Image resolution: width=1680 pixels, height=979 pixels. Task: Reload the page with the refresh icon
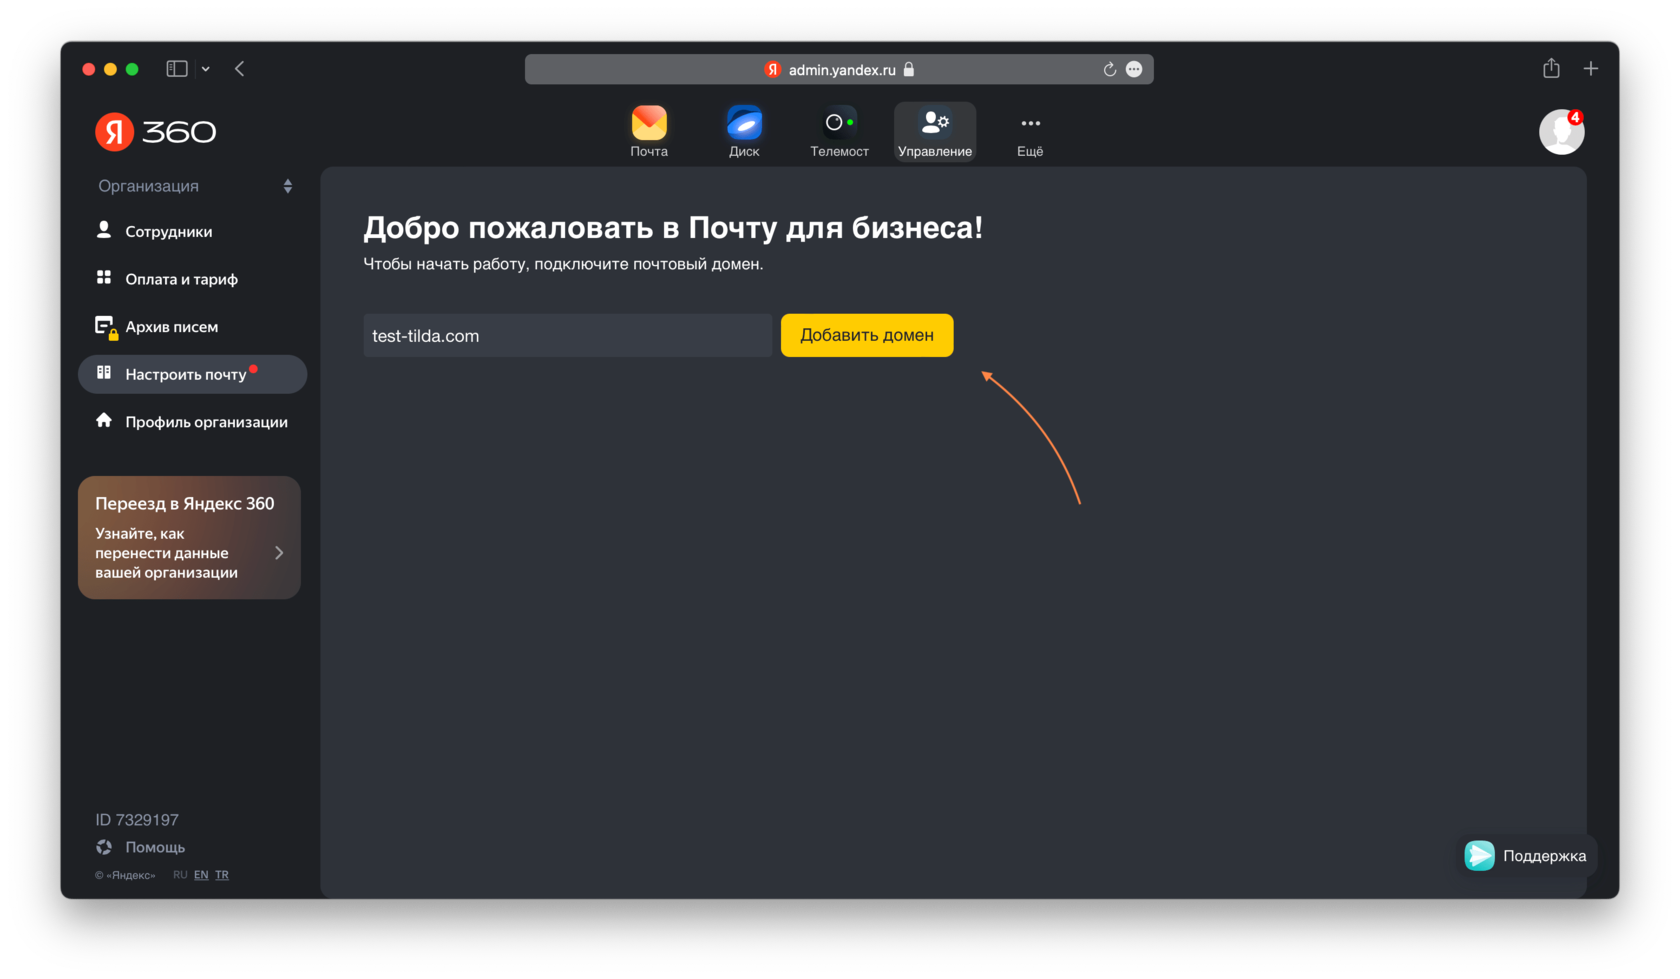click(1109, 69)
